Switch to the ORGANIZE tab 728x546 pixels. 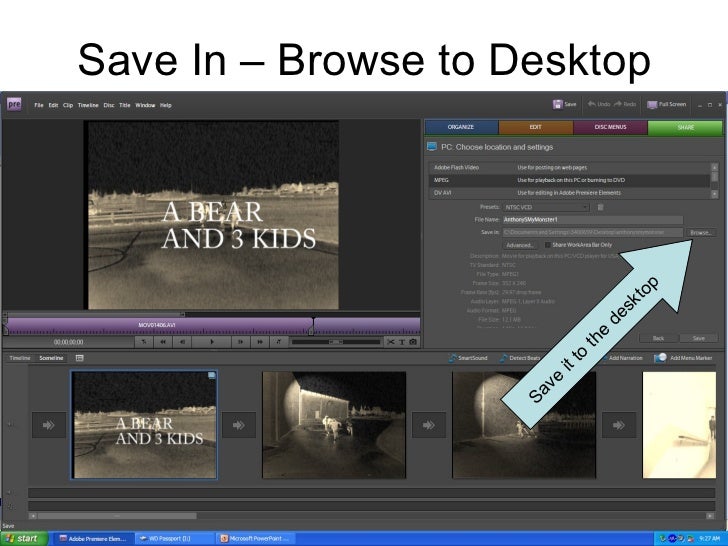click(x=461, y=127)
